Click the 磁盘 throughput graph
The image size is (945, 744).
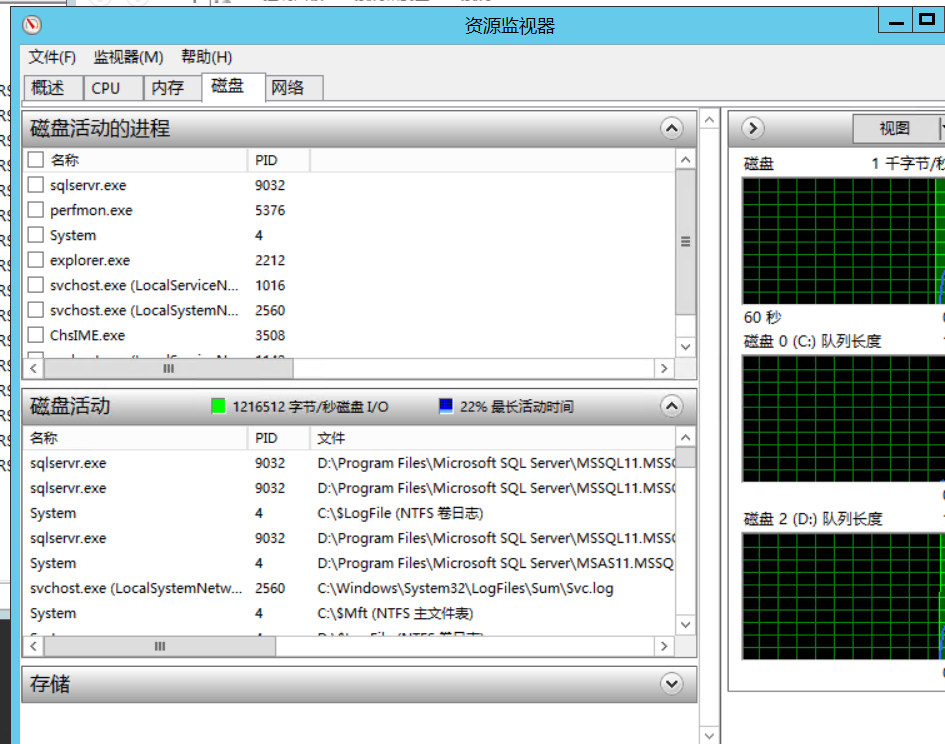pos(844,241)
